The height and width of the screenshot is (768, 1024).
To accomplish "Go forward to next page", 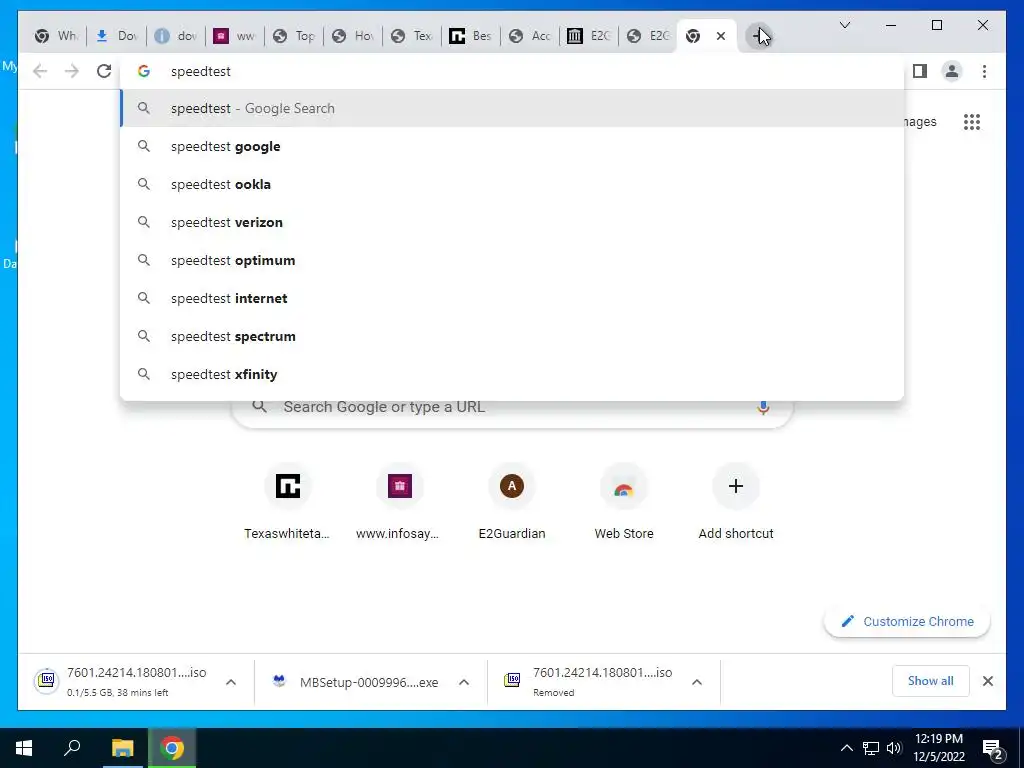I will [72, 71].
